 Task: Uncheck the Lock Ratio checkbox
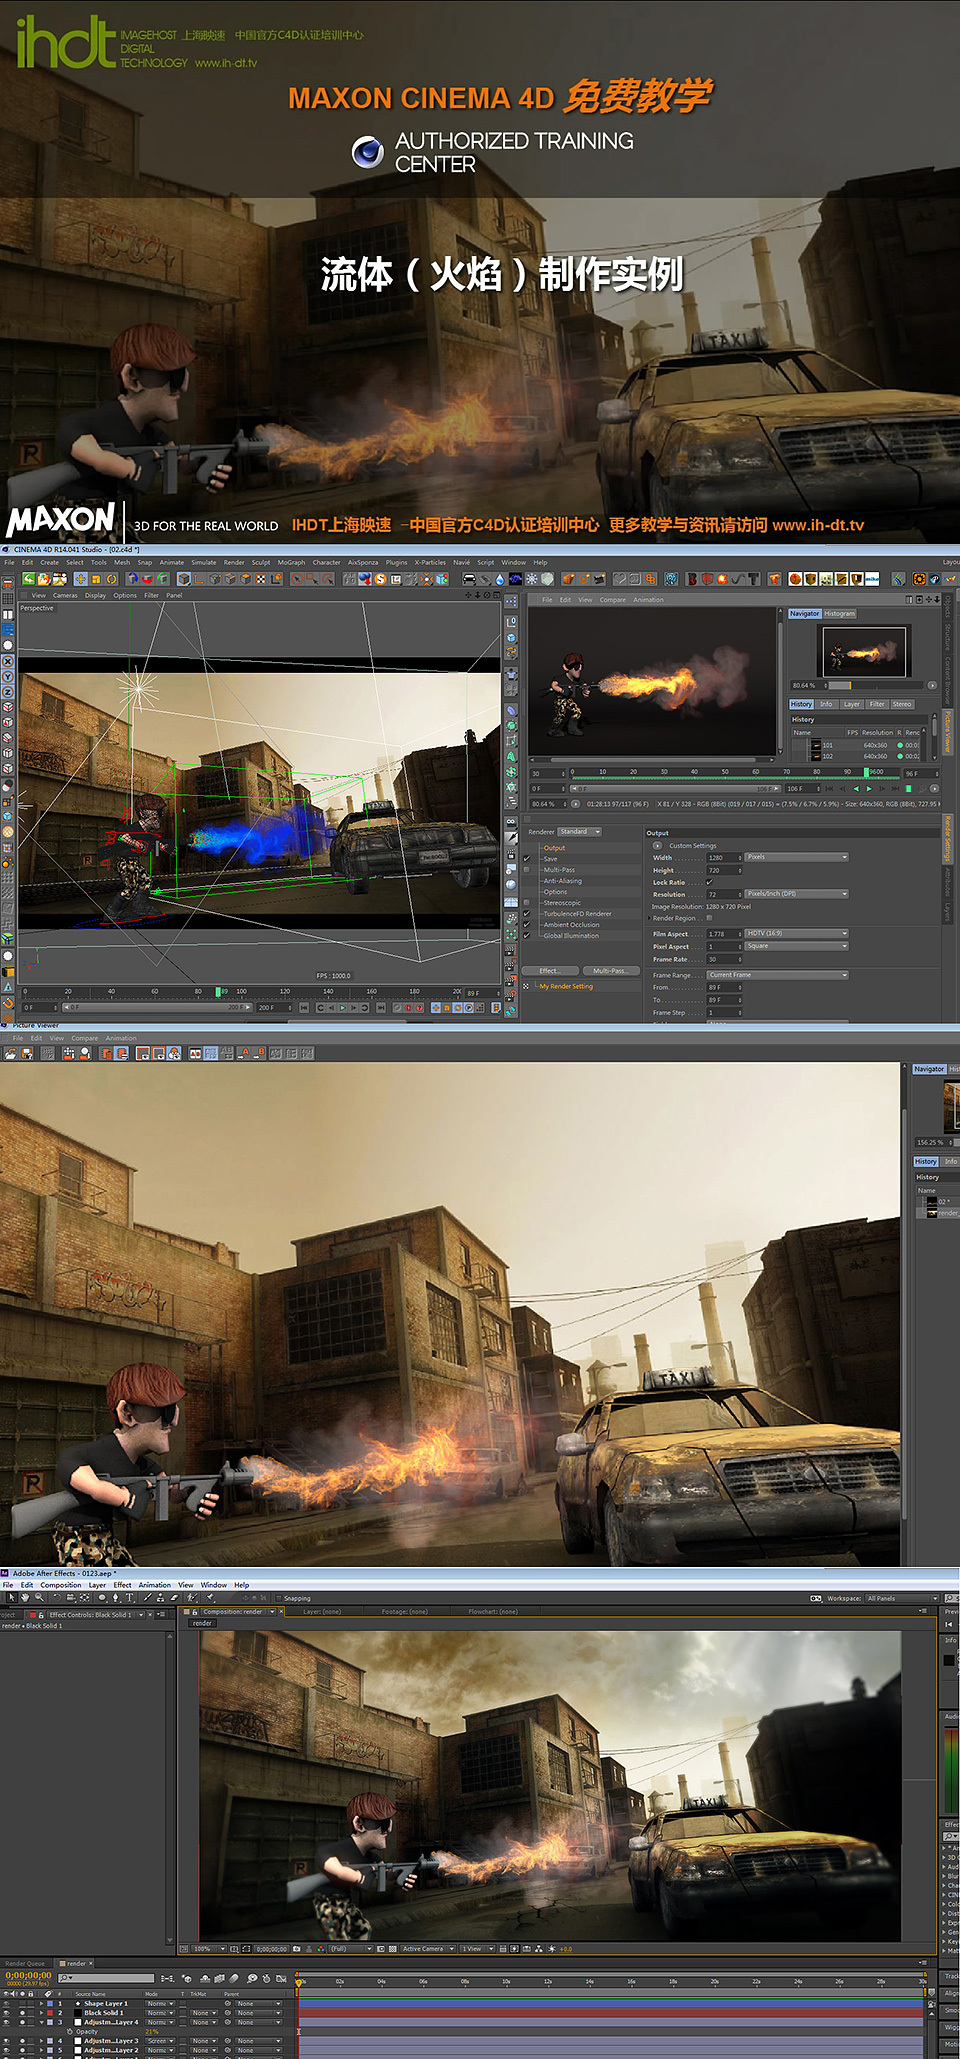click(710, 882)
